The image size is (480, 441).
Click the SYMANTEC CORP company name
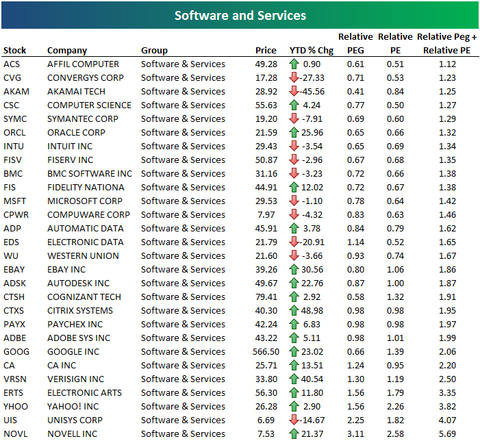point(83,119)
